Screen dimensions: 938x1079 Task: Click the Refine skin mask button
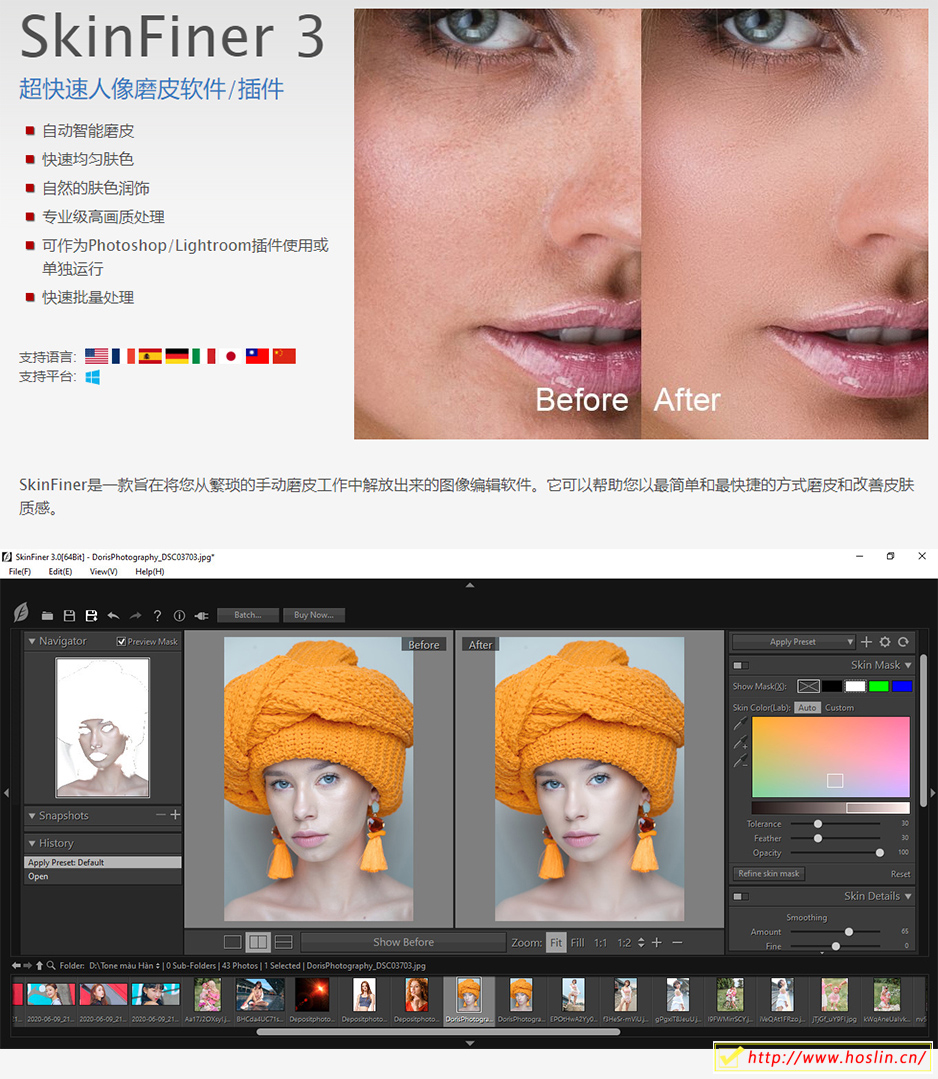pos(769,873)
